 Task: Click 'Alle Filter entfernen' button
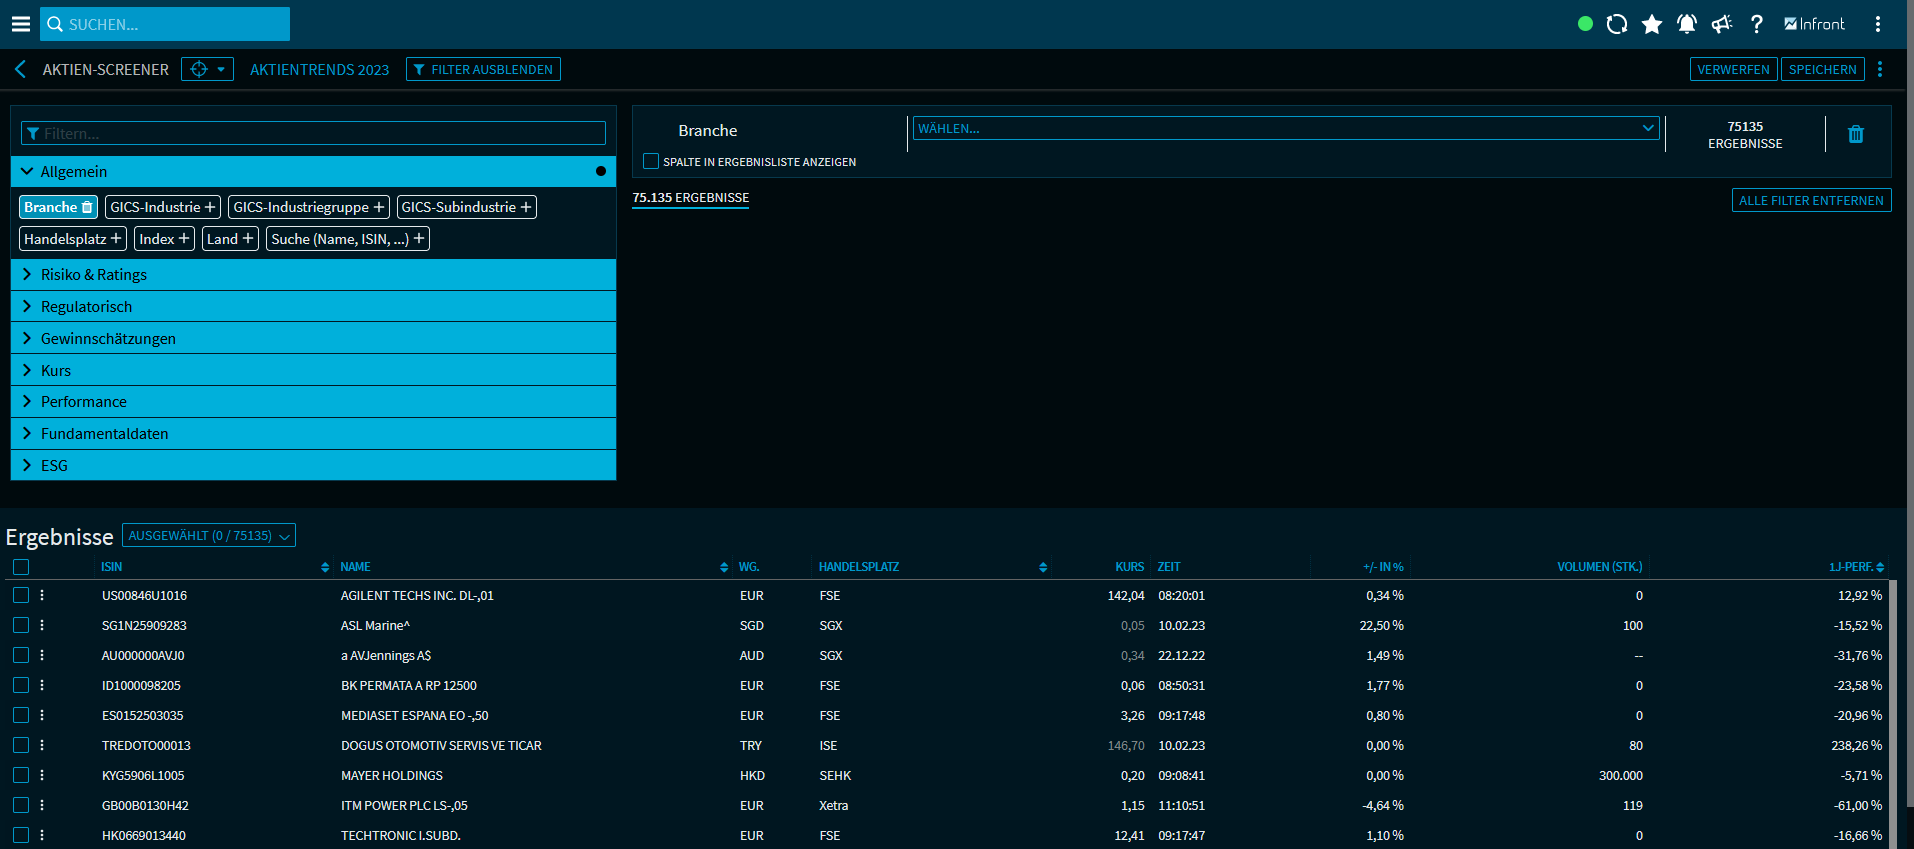pyautogui.click(x=1810, y=200)
